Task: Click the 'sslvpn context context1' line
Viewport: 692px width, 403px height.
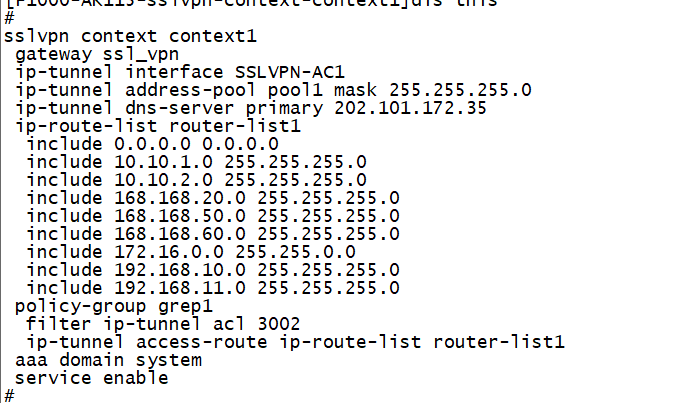Action: tap(131, 36)
